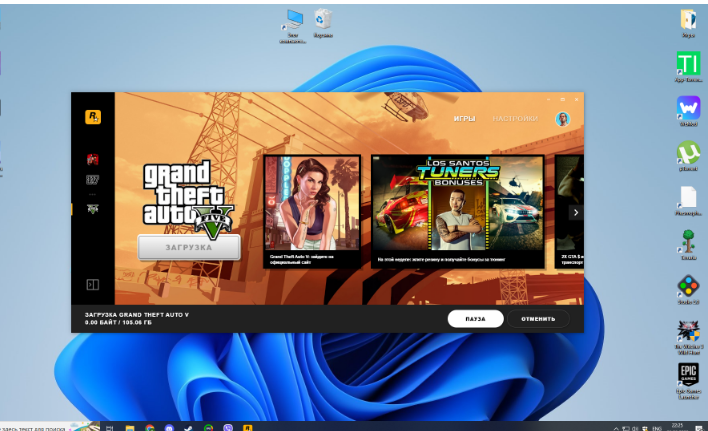
Task: Cancel the download with ОТМЕНИТЬ
Action: (x=538, y=319)
